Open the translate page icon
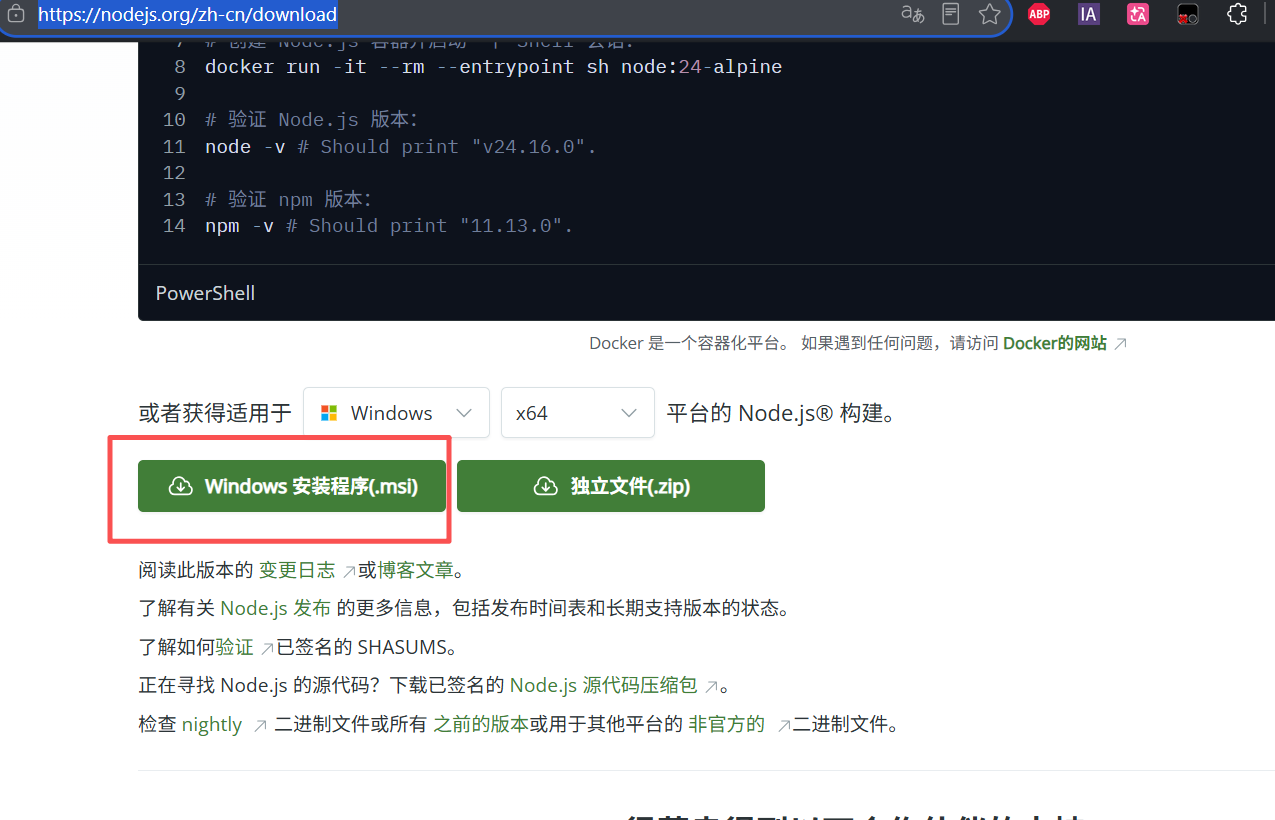The width and height of the screenshot is (1275, 820). [x=912, y=14]
